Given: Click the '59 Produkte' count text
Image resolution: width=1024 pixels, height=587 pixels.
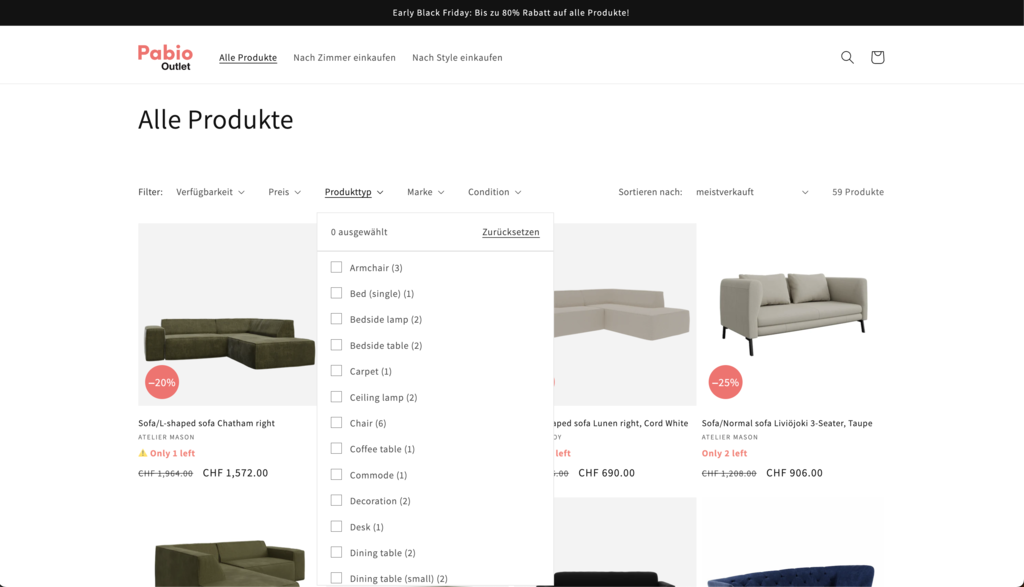Looking at the screenshot, I should (857, 192).
